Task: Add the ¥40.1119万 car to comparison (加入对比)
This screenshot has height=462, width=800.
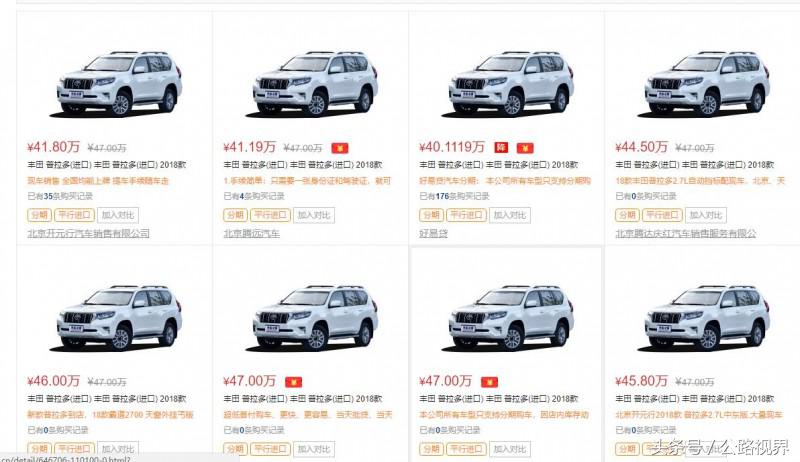Action: [x=510, y=215]
